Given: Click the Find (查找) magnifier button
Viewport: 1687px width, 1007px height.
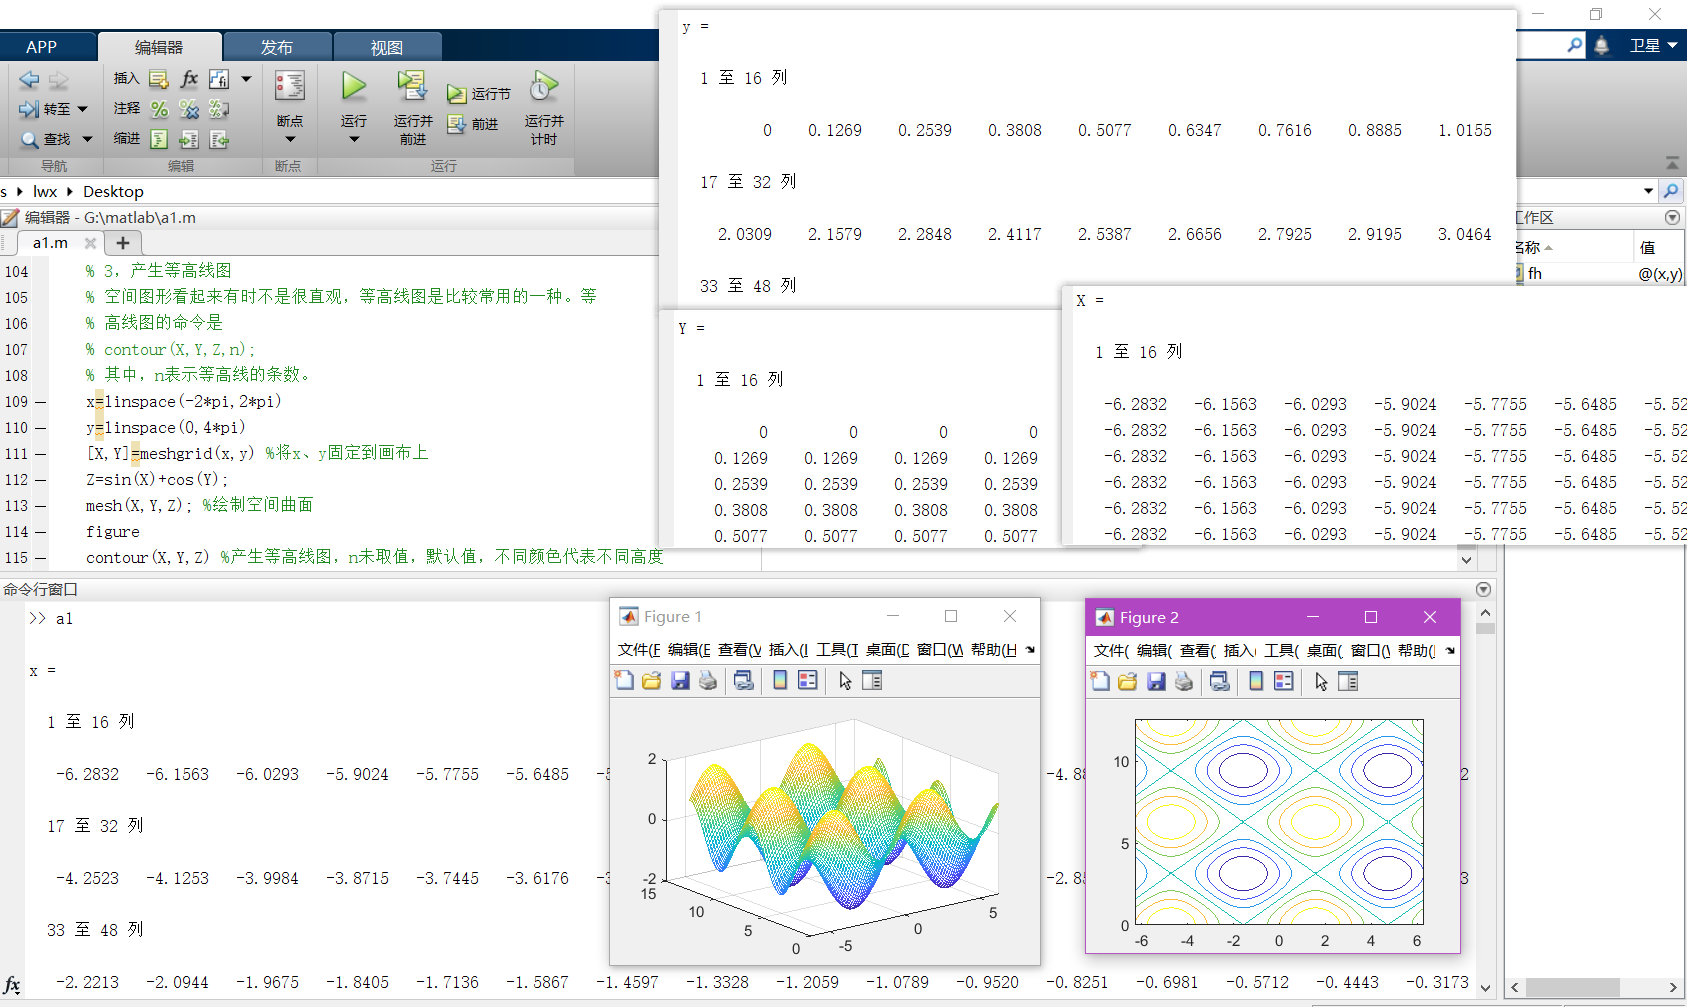Looking at the screenshot, I should pos(45,139).
